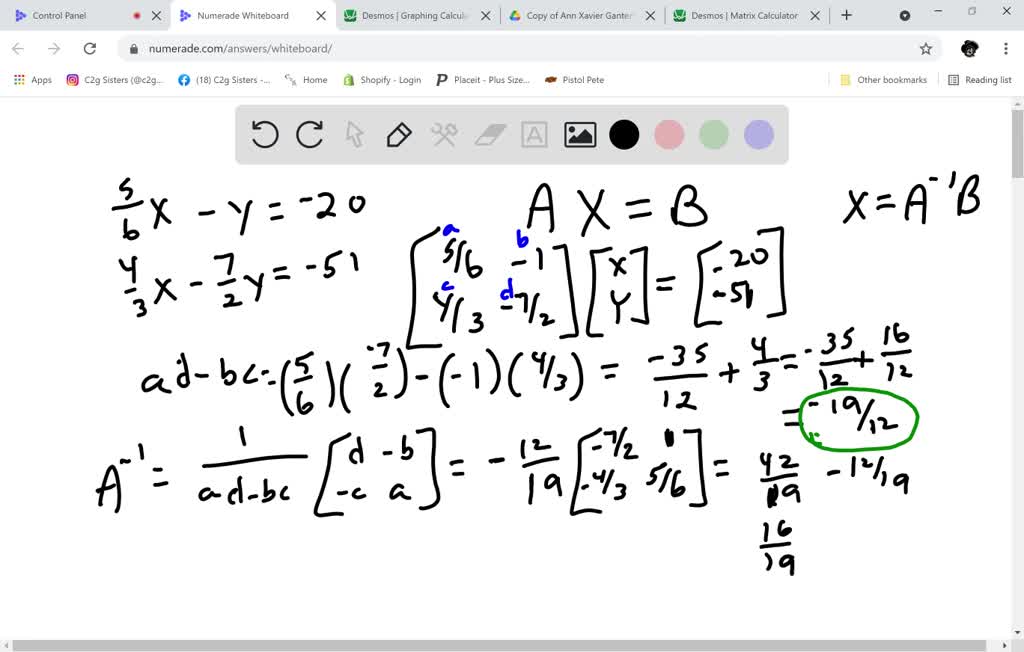The height and width of the screenshot is (652, 1024).
Task: Toggle the bookmark star for this page
Action: [925, 48]
